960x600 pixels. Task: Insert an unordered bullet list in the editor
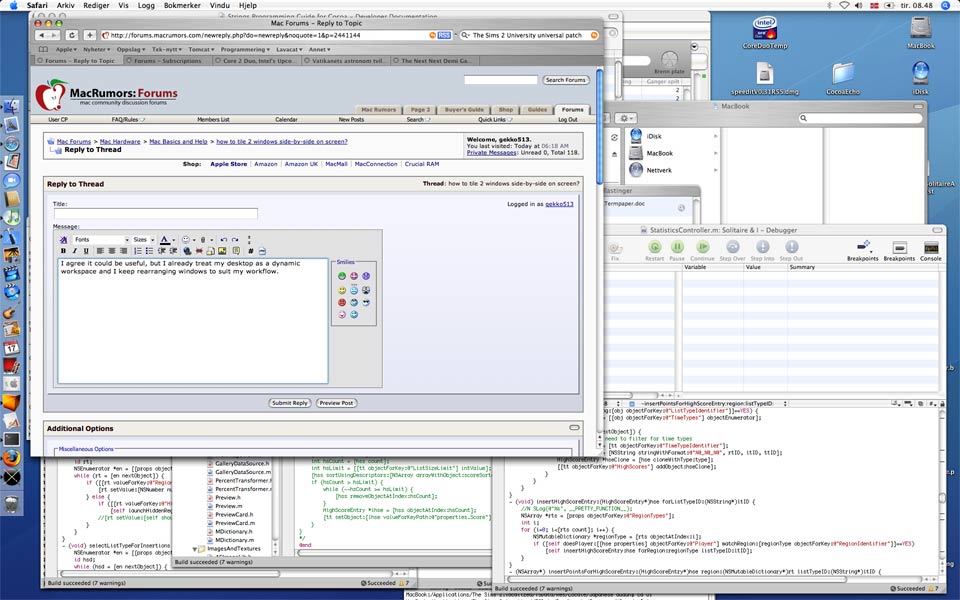pyautogui.click(x=149, y=251)
